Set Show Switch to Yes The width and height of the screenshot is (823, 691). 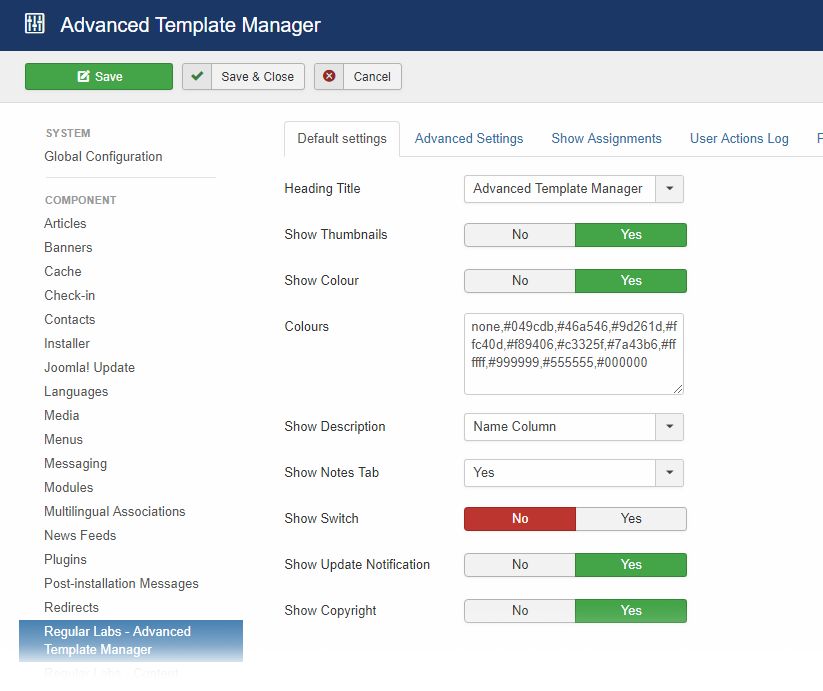[x=631, y=519]
